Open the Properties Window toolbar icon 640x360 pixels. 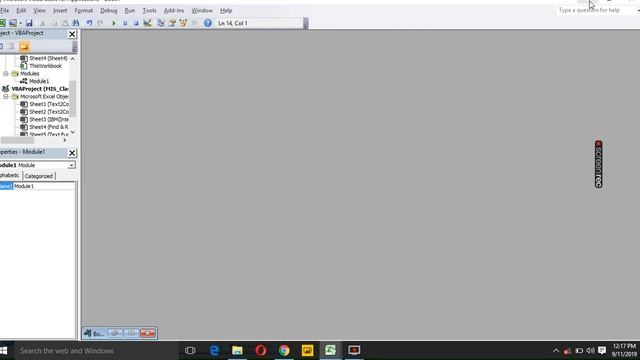(x=172, y=23)
